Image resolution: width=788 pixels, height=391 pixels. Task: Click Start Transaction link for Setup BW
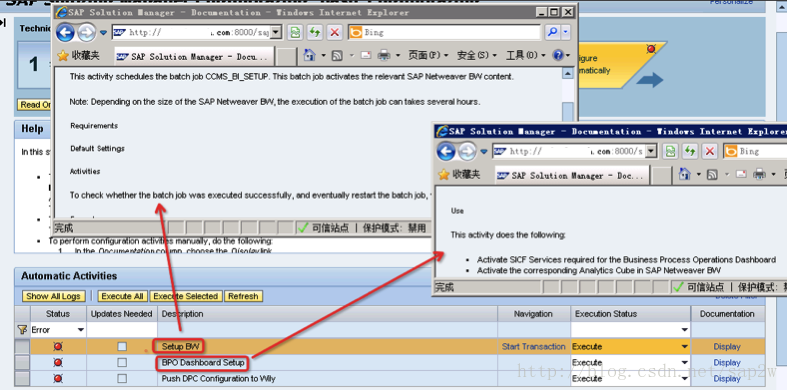click(533, 346)
